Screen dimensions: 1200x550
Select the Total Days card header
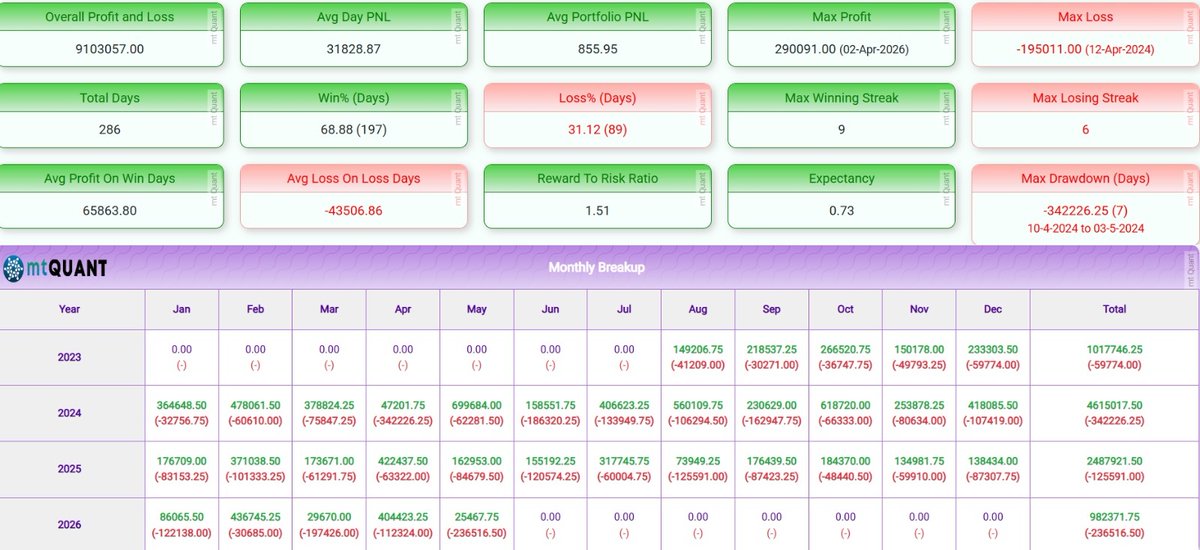[112, 98]
